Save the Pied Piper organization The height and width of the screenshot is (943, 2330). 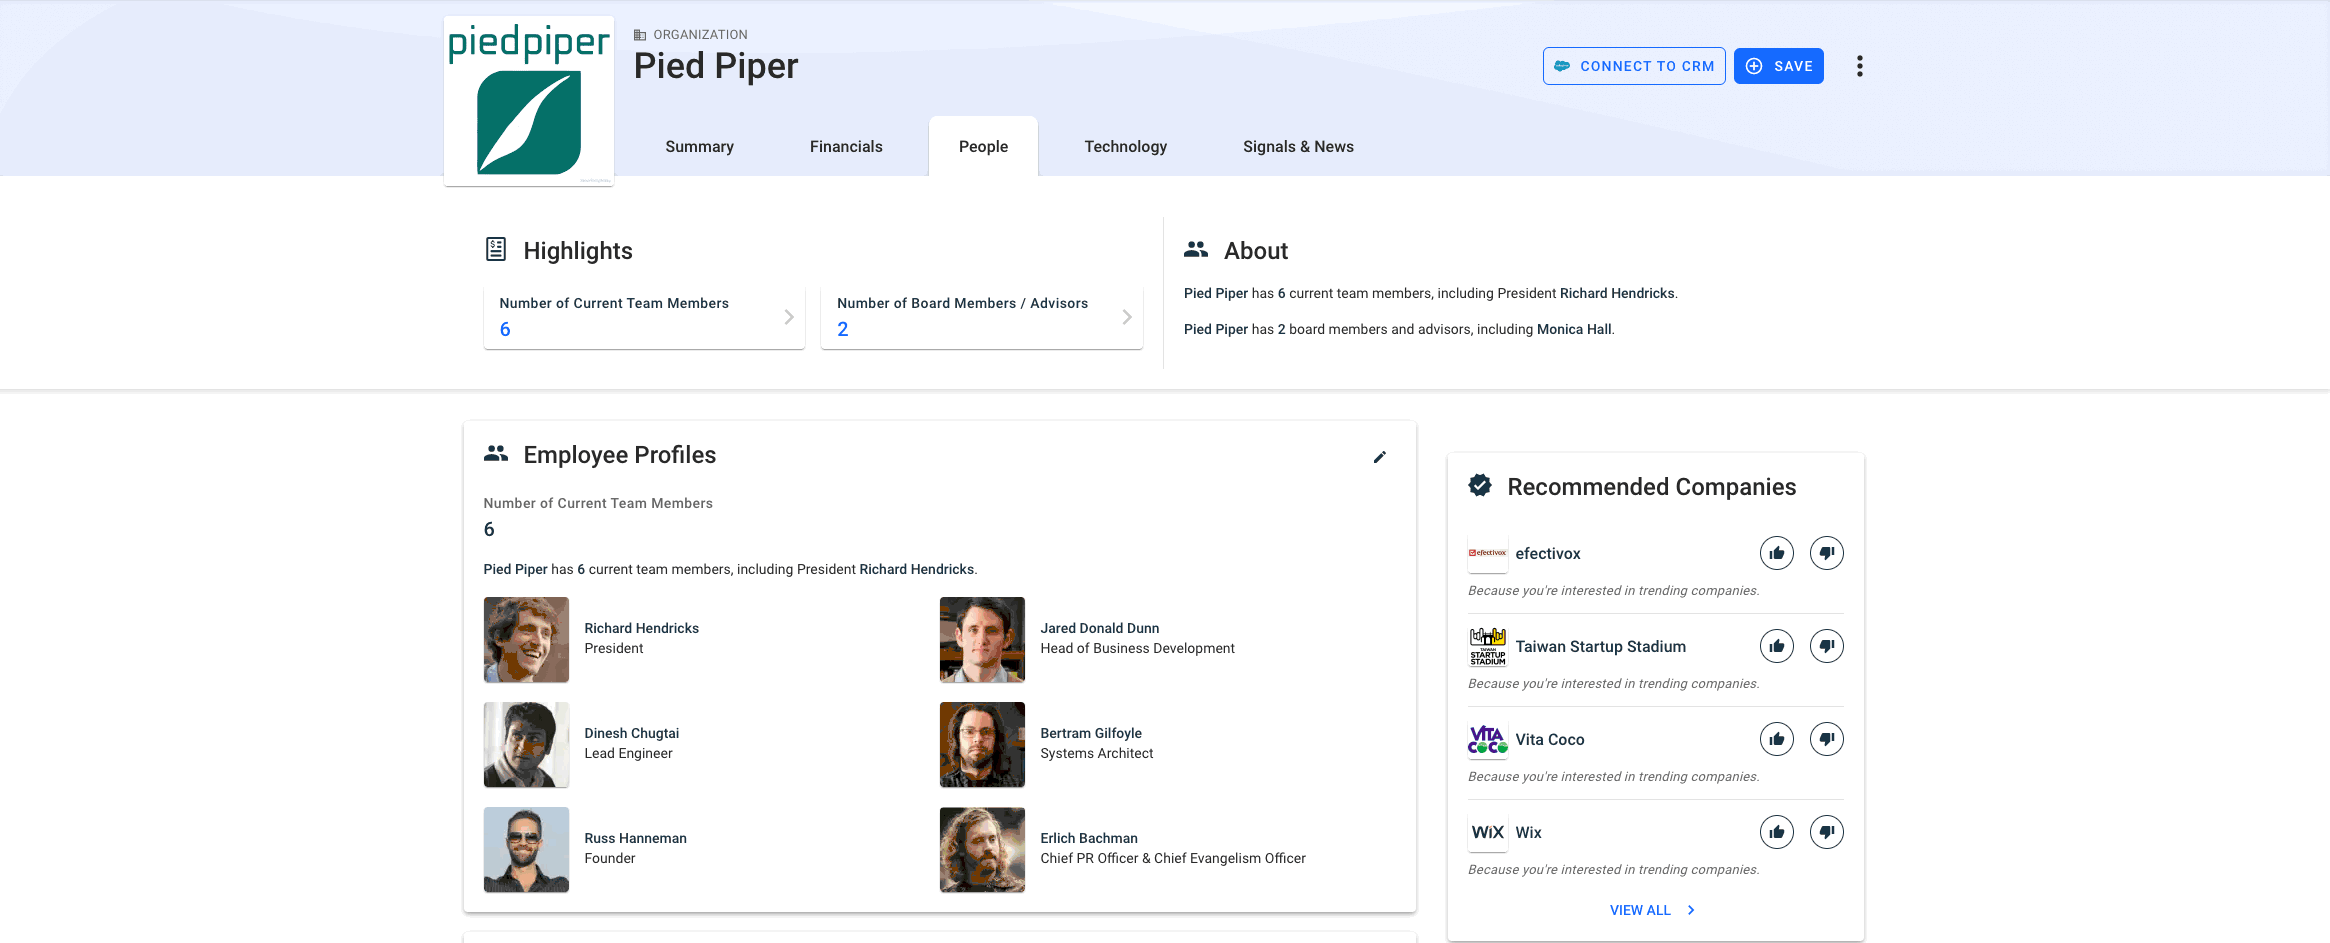pos(1778,66)
